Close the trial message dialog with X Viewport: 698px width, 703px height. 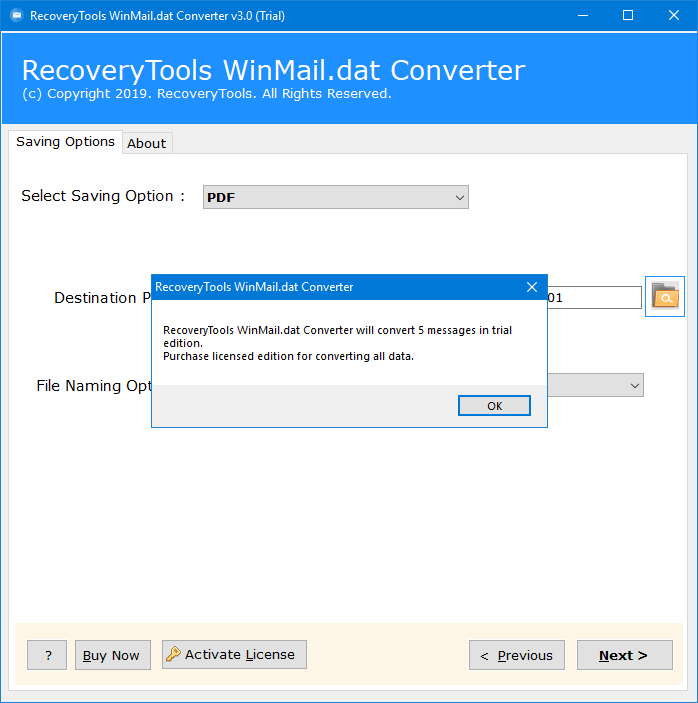point(532,287)
